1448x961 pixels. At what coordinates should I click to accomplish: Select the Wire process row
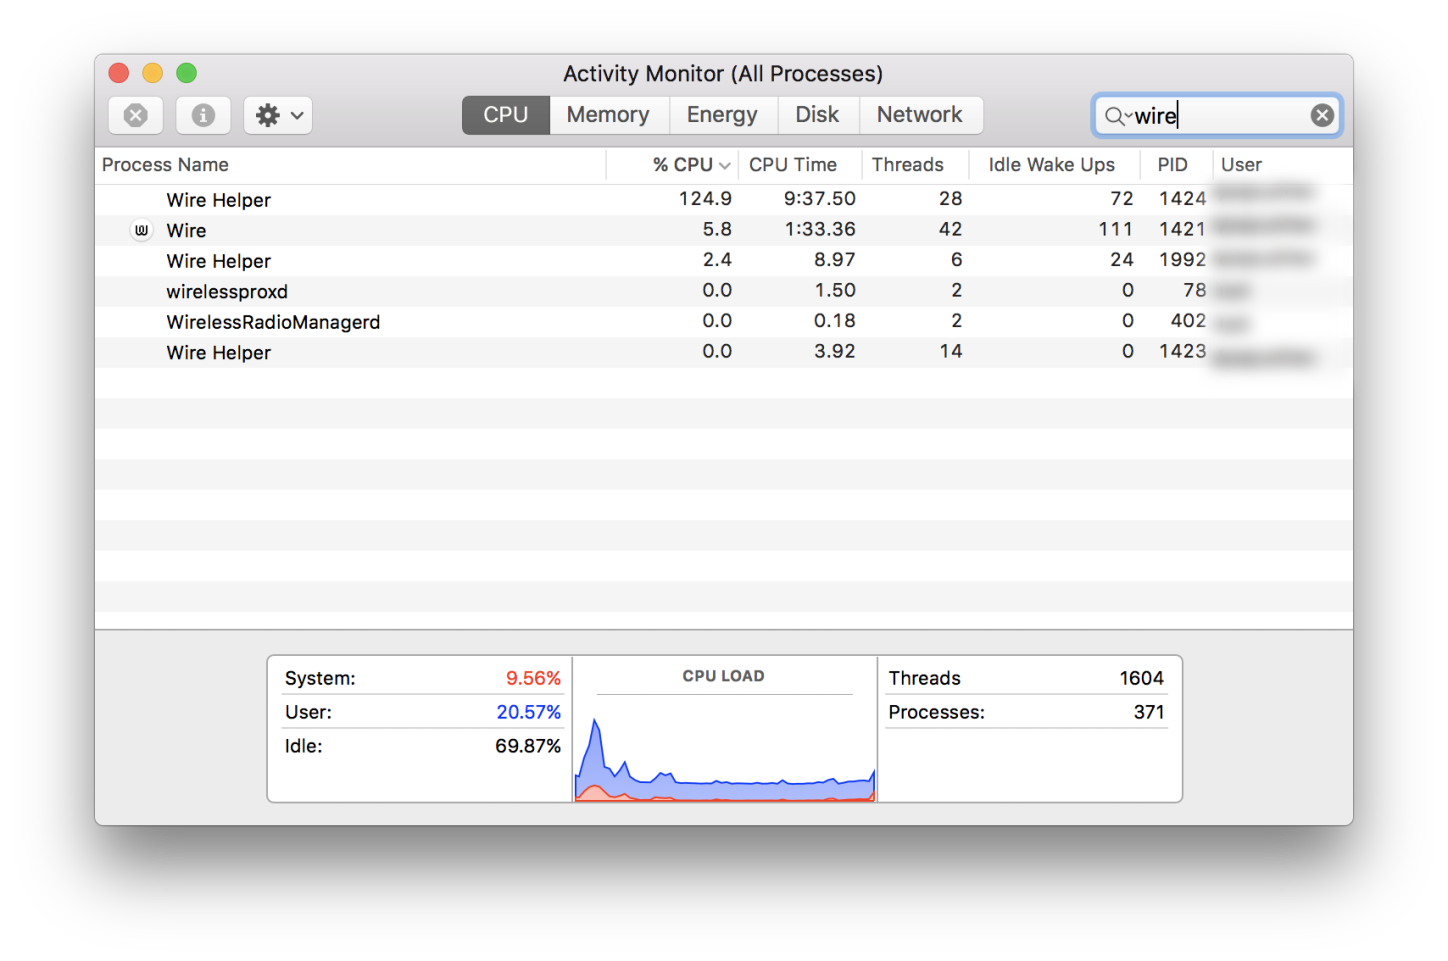(724, 230)
